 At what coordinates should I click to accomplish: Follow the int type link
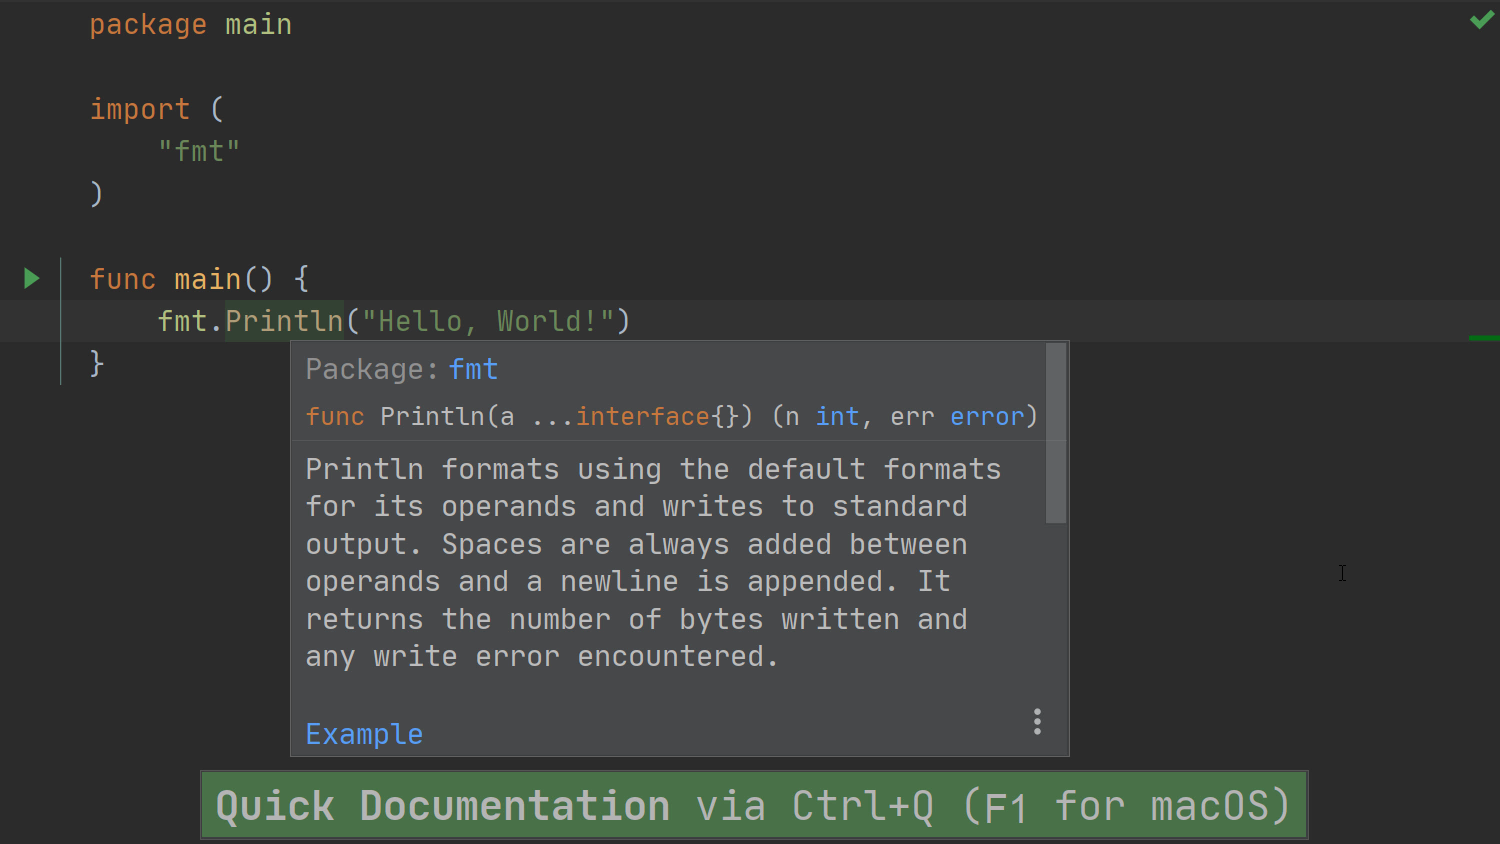(837, 416)
